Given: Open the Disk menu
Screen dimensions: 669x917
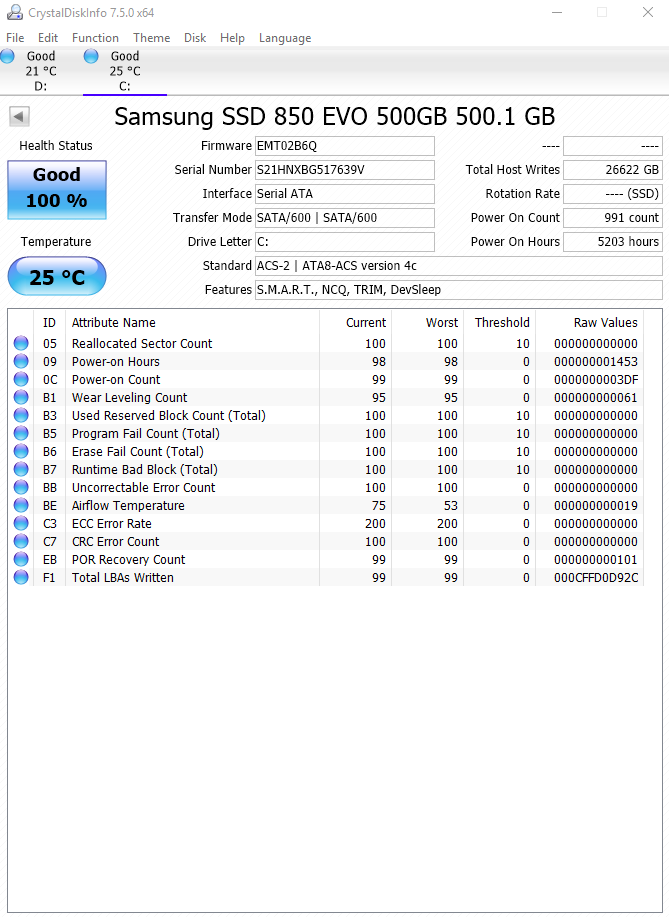Looking at the screenshot, I should pyautogui.click(x=195, y=38).
